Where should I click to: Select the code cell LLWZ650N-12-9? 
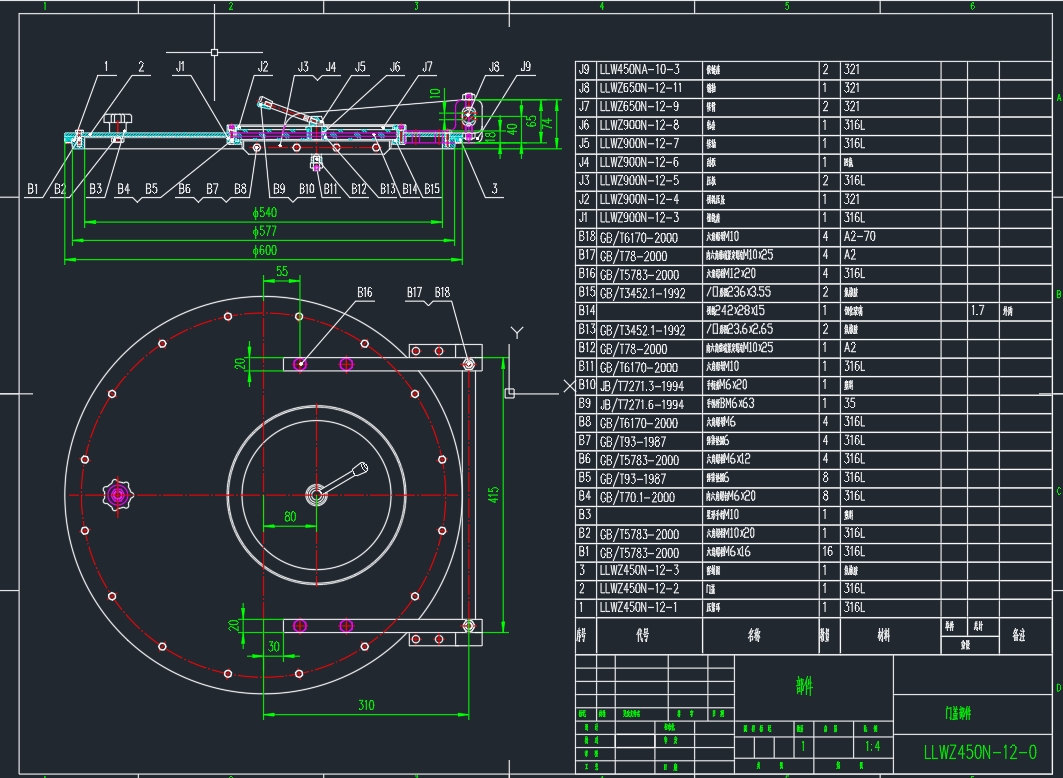(639, 106)
